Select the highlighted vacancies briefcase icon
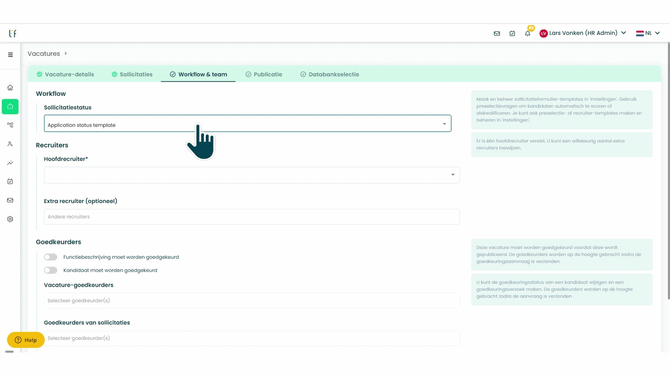This screenshot has width=670, height=376. (10, 106)
